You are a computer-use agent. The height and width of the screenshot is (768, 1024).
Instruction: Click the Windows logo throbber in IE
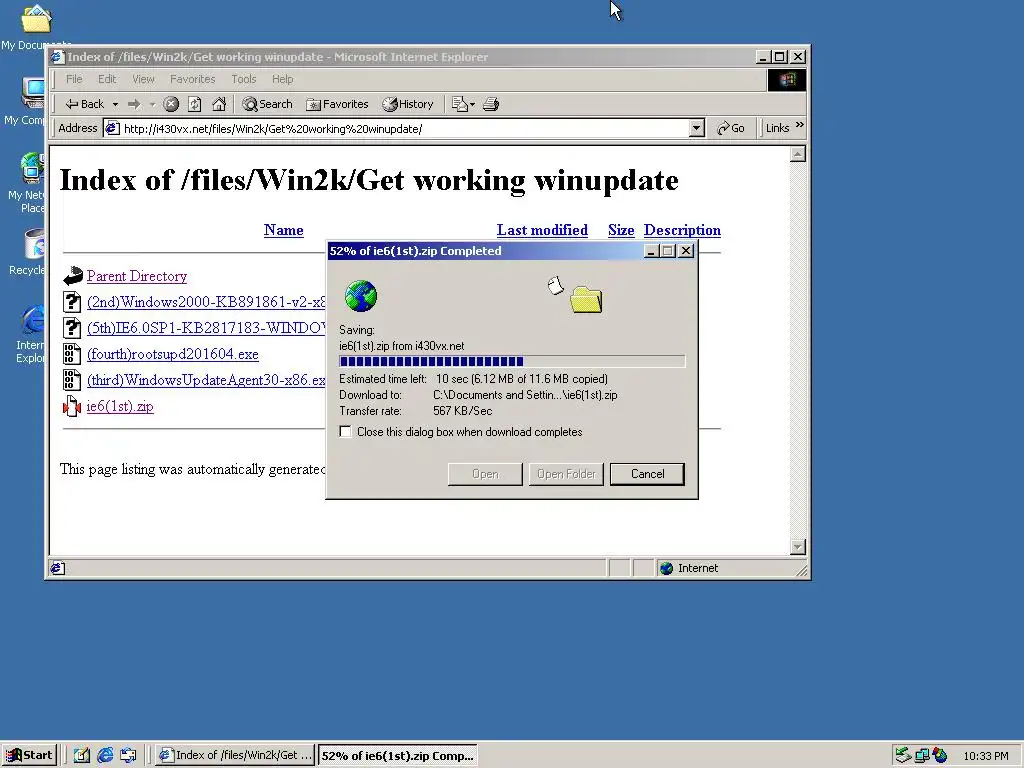pos(787,80)
